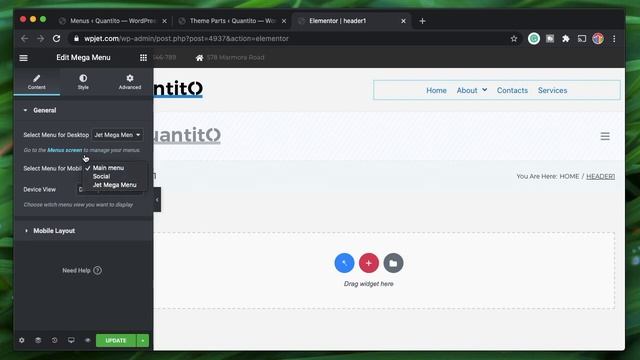Open the Navigator layers icon
Viewport: 640px width, 360px height.
pos(38,340)
